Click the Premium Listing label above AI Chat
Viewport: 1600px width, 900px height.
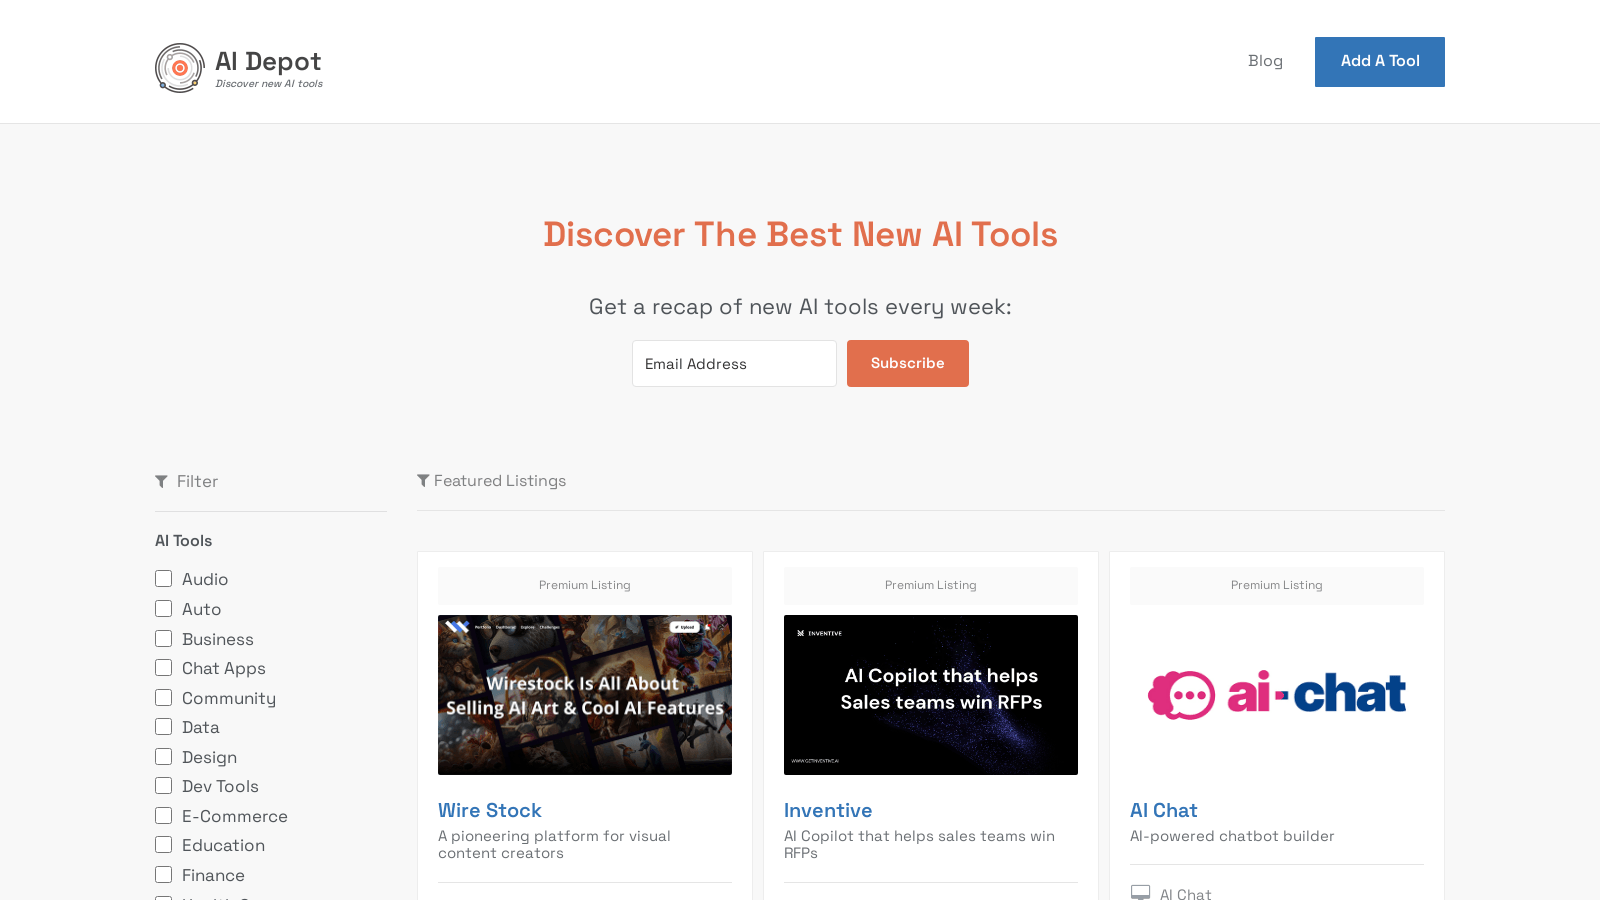click(x=1277, y=586)
